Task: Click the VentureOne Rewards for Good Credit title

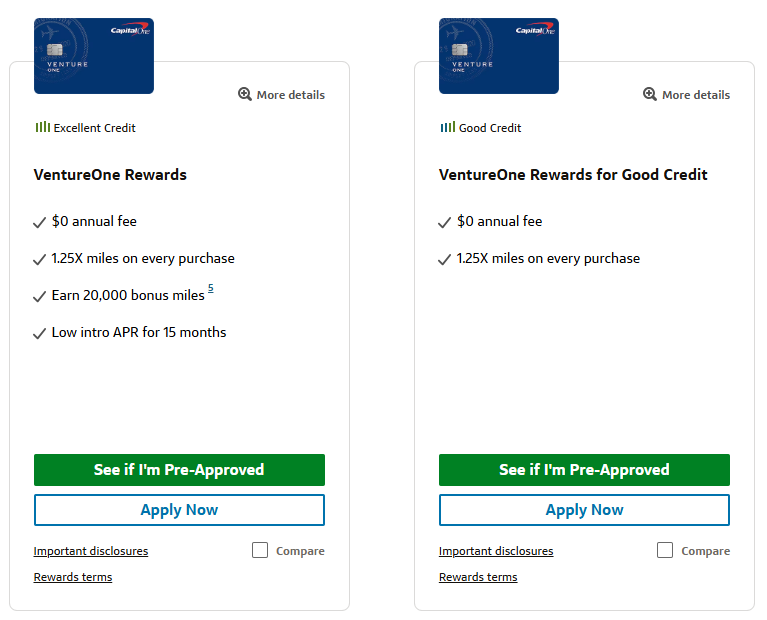Action: (x=573, y=175)
